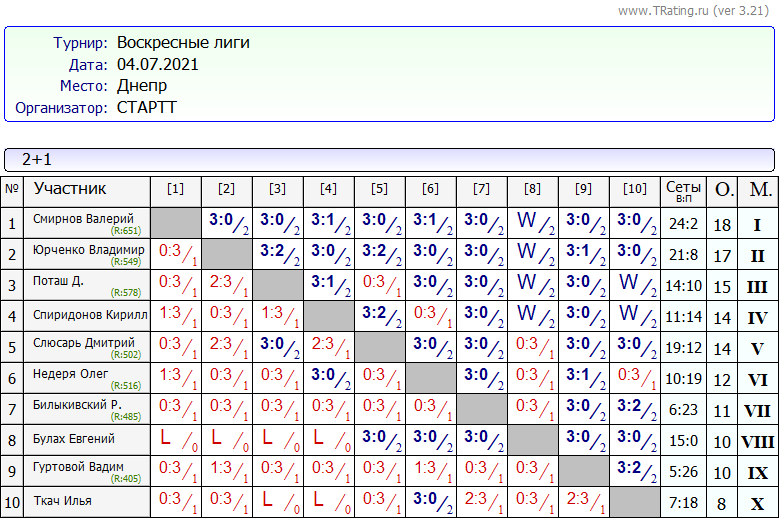
Task: Click the date value 04.07.2021
Action: click(x=157, y=65)
